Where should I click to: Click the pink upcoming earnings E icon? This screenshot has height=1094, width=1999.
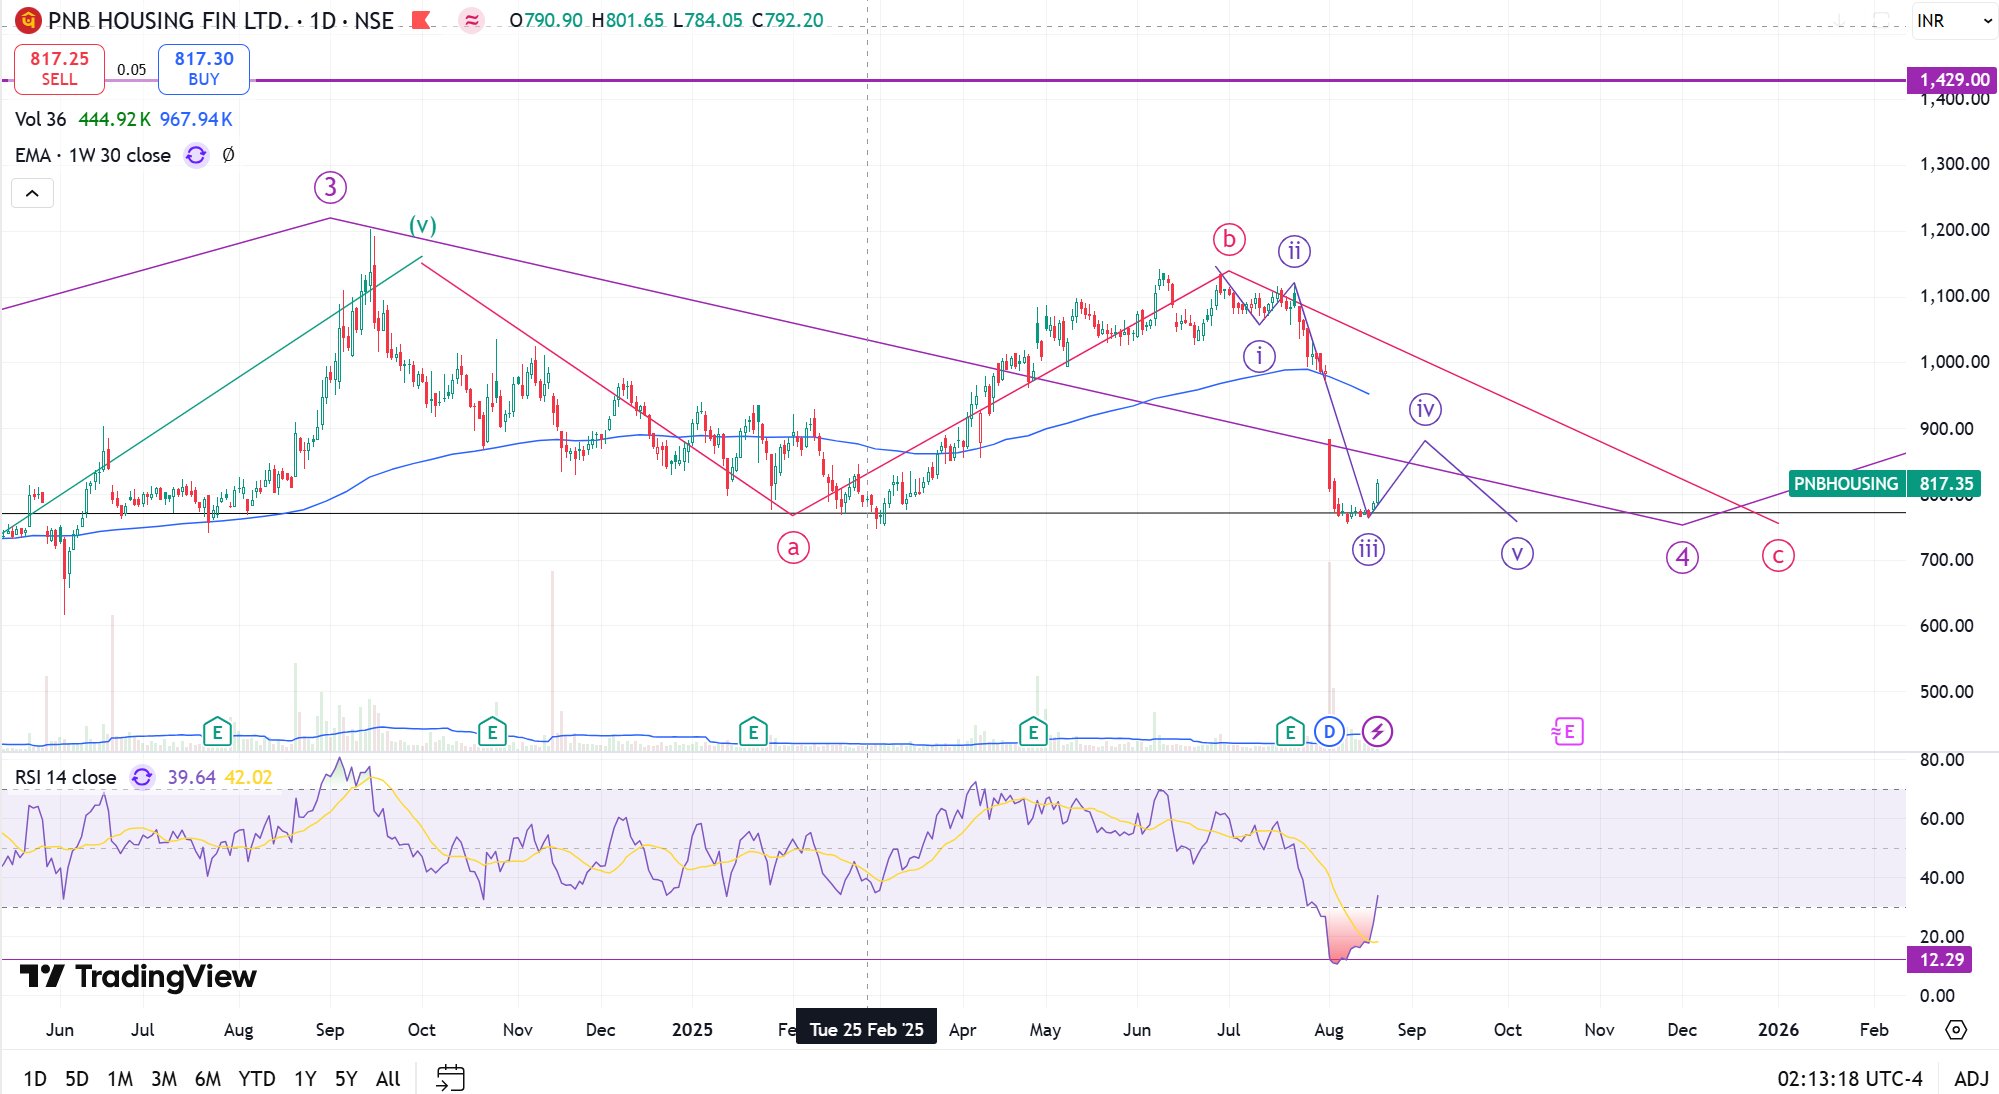1567,732
